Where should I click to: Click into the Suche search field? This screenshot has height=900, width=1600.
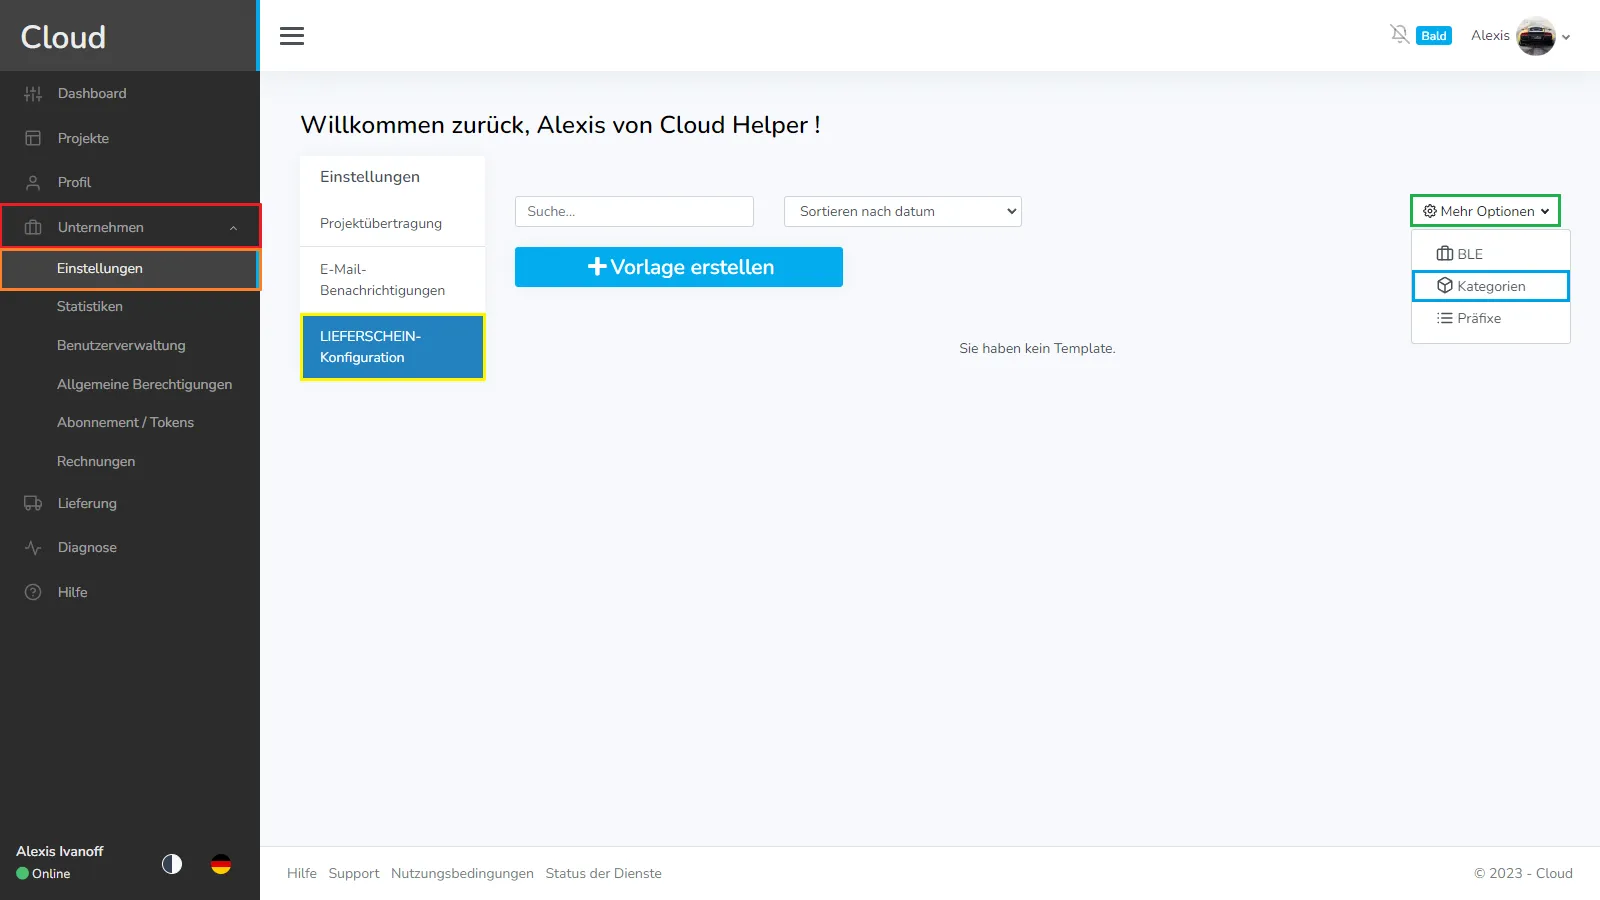[634, 211]
